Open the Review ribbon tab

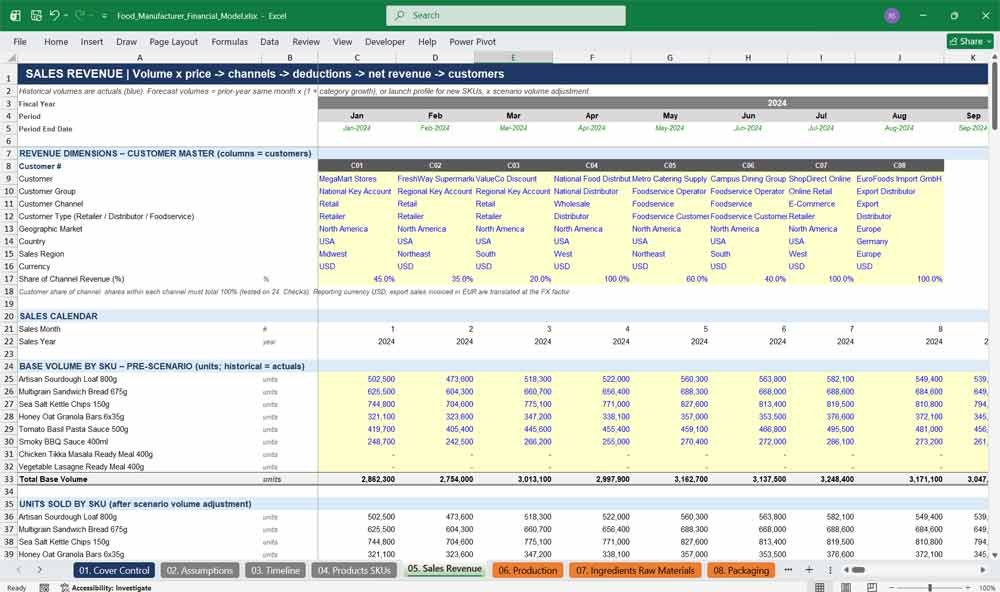click(x=306, y=41)
